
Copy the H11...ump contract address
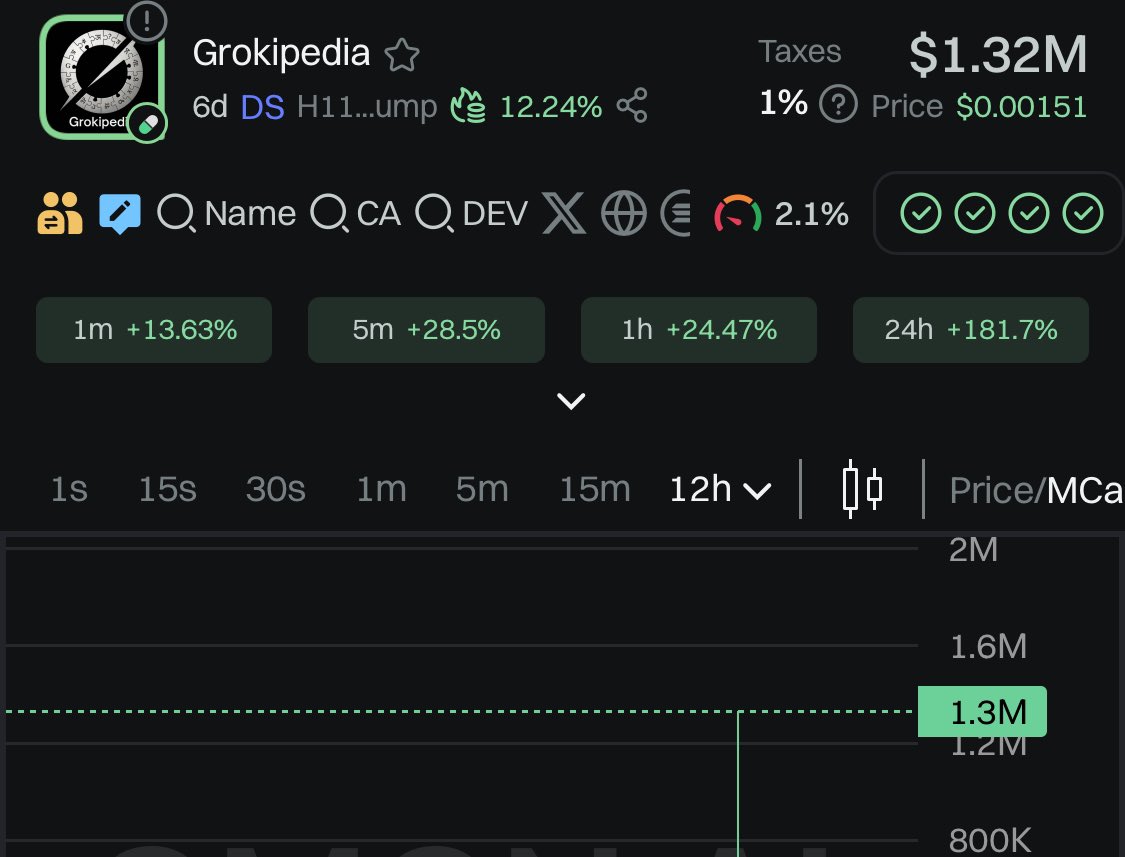click(367, 107)
